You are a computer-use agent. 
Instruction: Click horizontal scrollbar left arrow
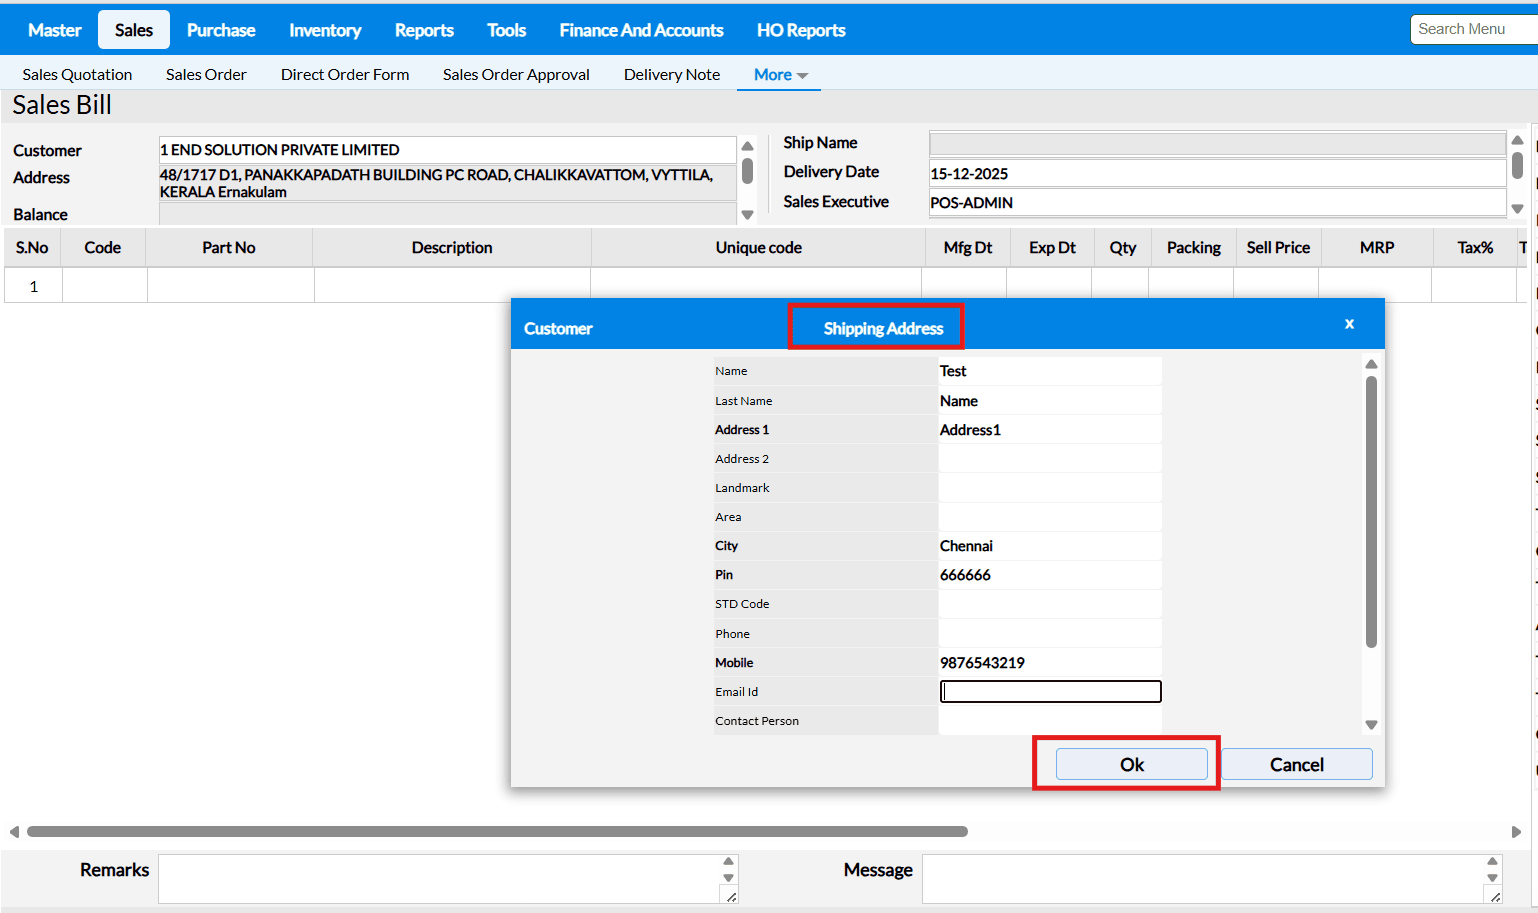pos(14,832)
